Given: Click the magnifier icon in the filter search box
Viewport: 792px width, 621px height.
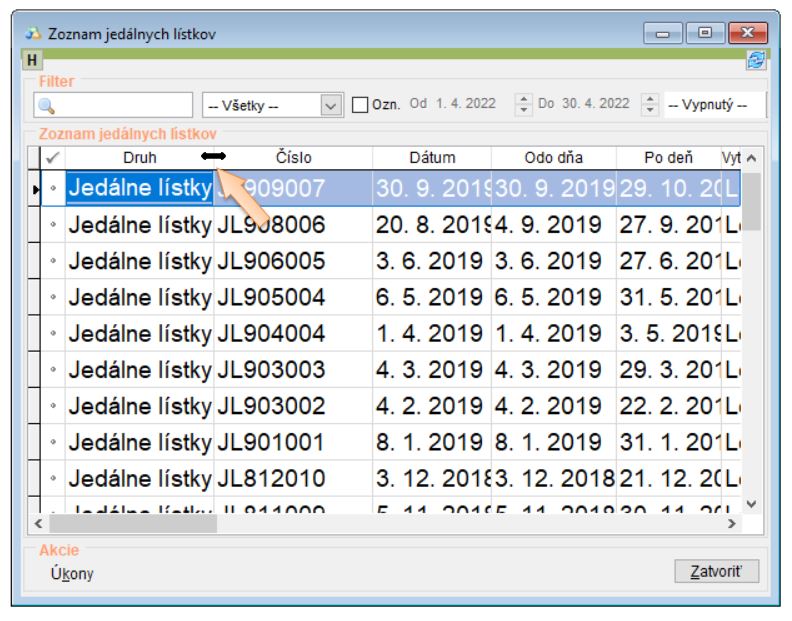Looking at the screenshot, I should pyautogui.click(x=46, y=104).
